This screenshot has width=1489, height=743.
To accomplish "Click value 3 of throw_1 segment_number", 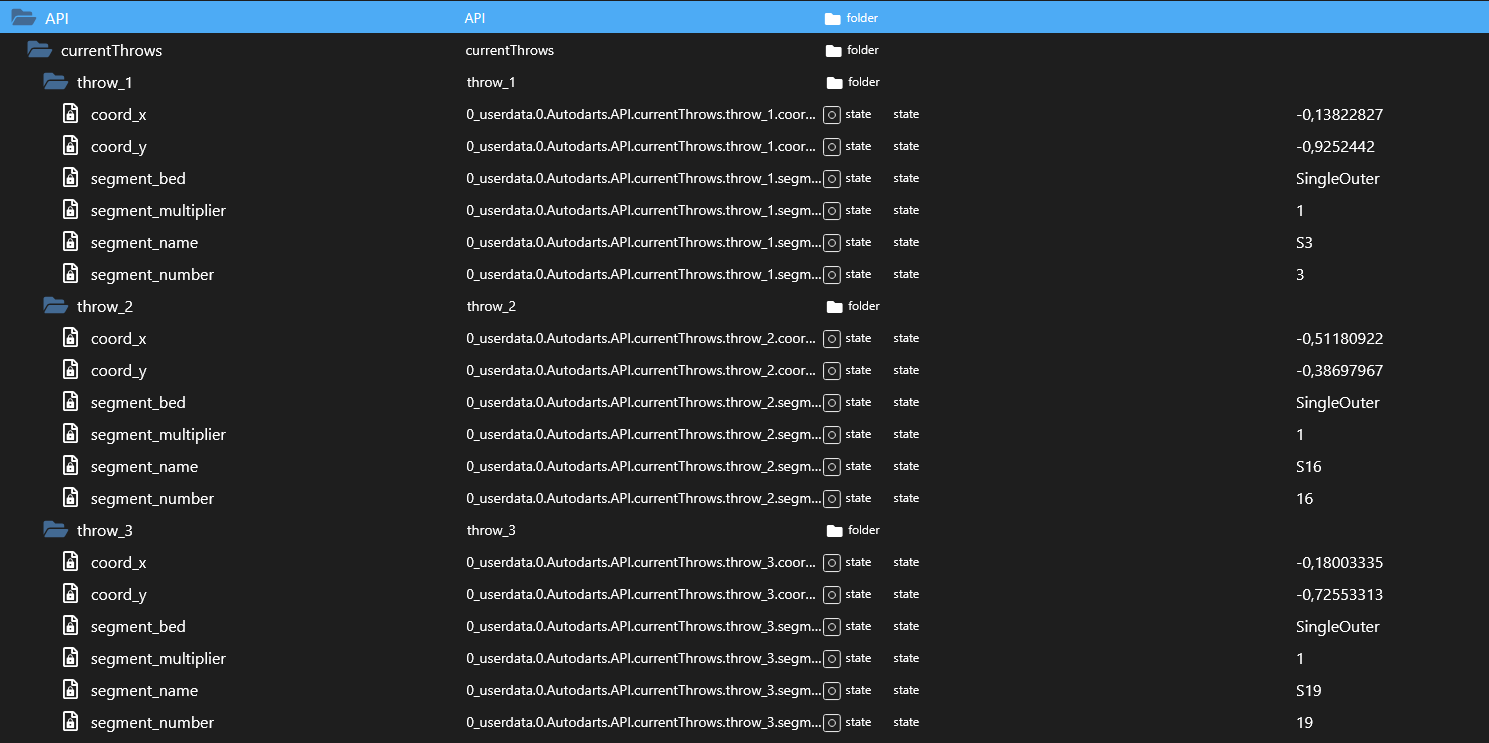I will [1300, 274].
